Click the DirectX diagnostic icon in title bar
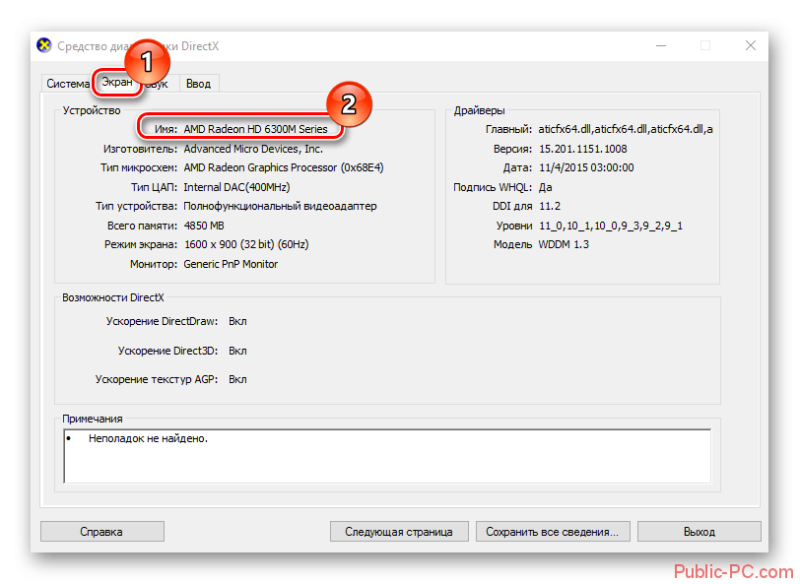Image resolution: width=800 pixels, height=584 pixels. 44,45
